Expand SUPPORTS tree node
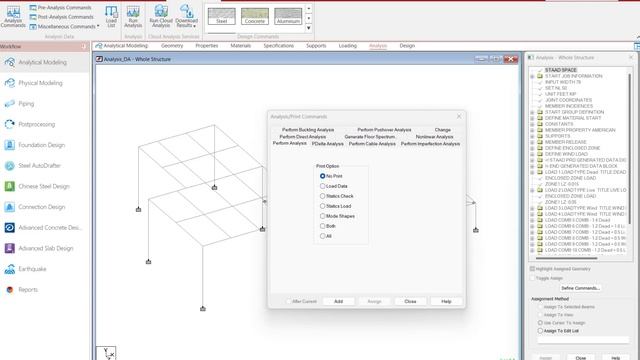 (x=532, y=136)
